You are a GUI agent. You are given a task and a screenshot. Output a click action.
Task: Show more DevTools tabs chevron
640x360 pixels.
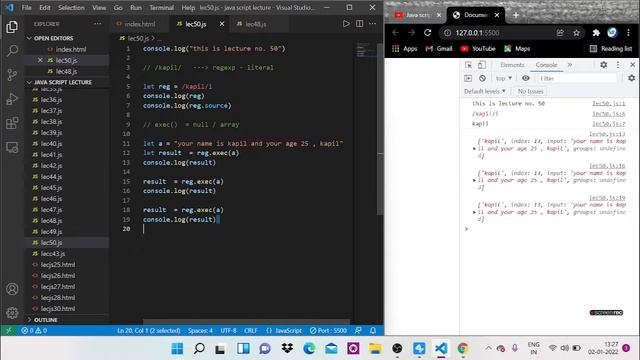[570, 65]
